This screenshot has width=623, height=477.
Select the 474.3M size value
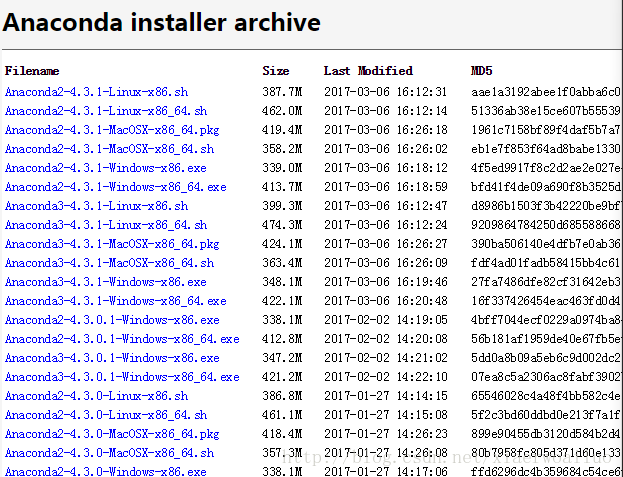tap(282, 225)
